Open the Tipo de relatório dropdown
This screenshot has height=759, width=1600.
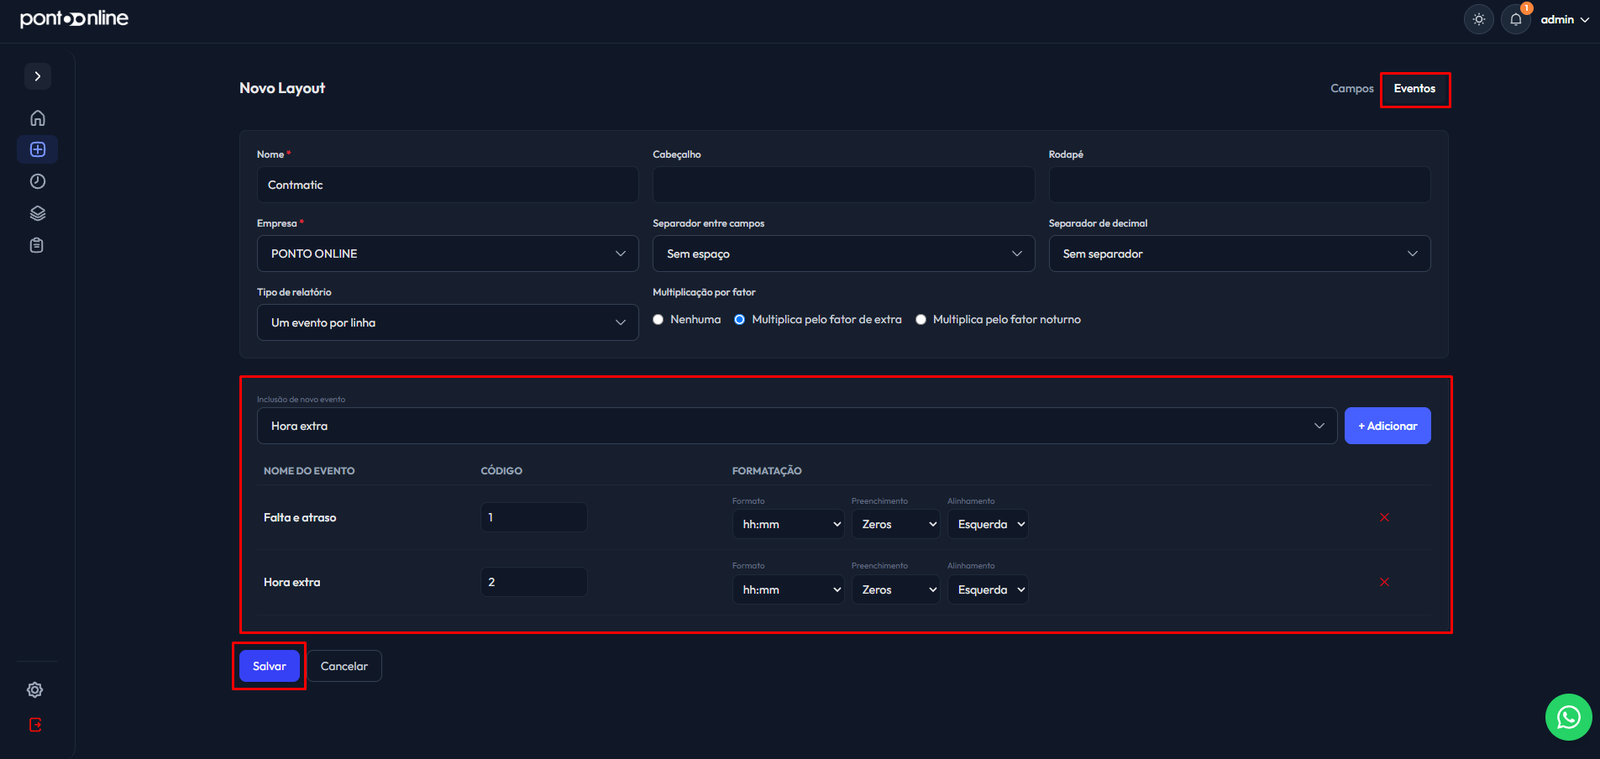447,323
